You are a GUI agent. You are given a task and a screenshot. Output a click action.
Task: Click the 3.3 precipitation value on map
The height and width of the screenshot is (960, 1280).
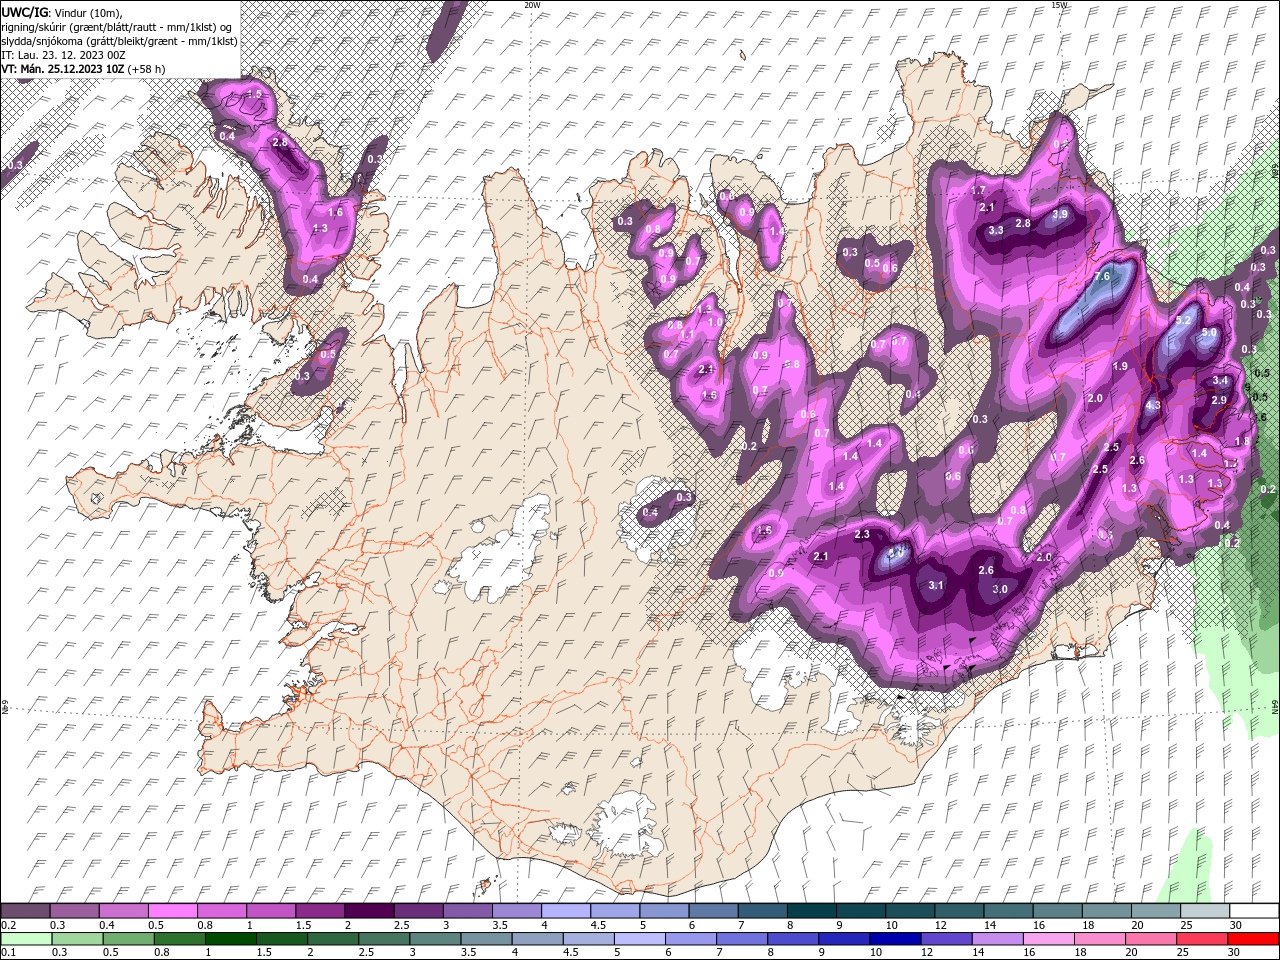pyautogui.click(x=996, y=230)
